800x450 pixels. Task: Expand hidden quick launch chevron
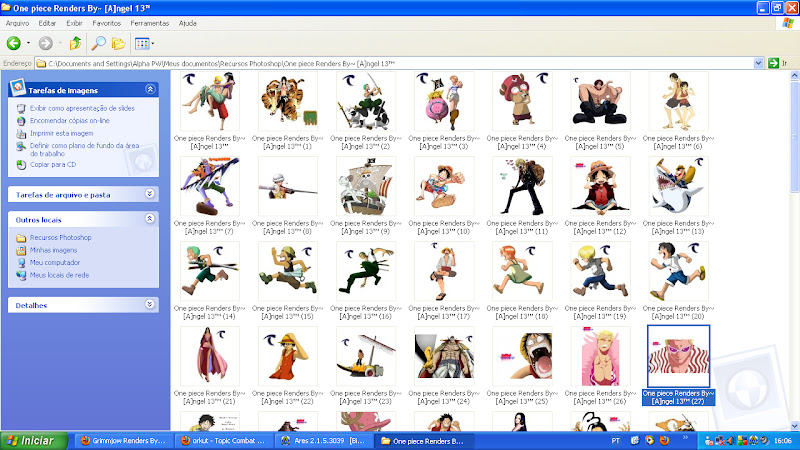pyautogui.click(x=685, y=438)
